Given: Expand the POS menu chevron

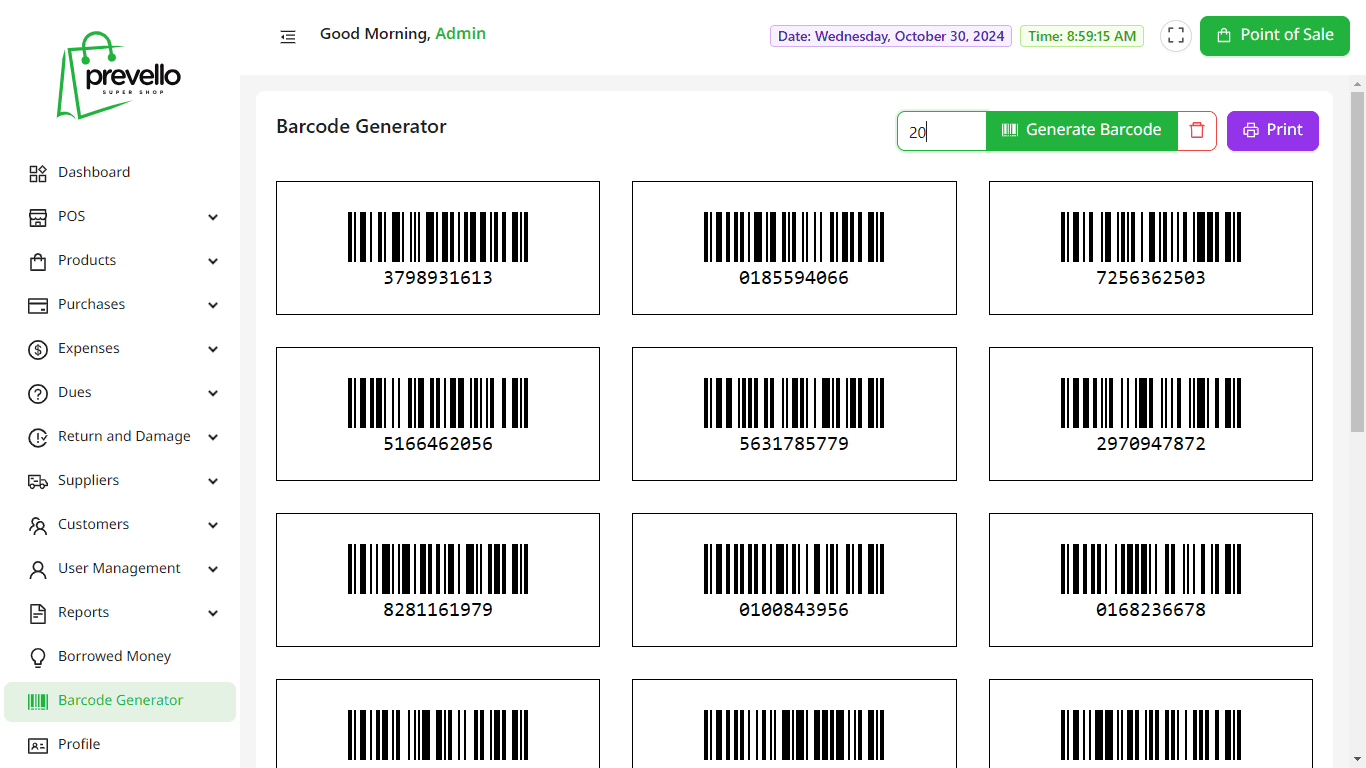Looking at the screenshot, I should 213,217.
